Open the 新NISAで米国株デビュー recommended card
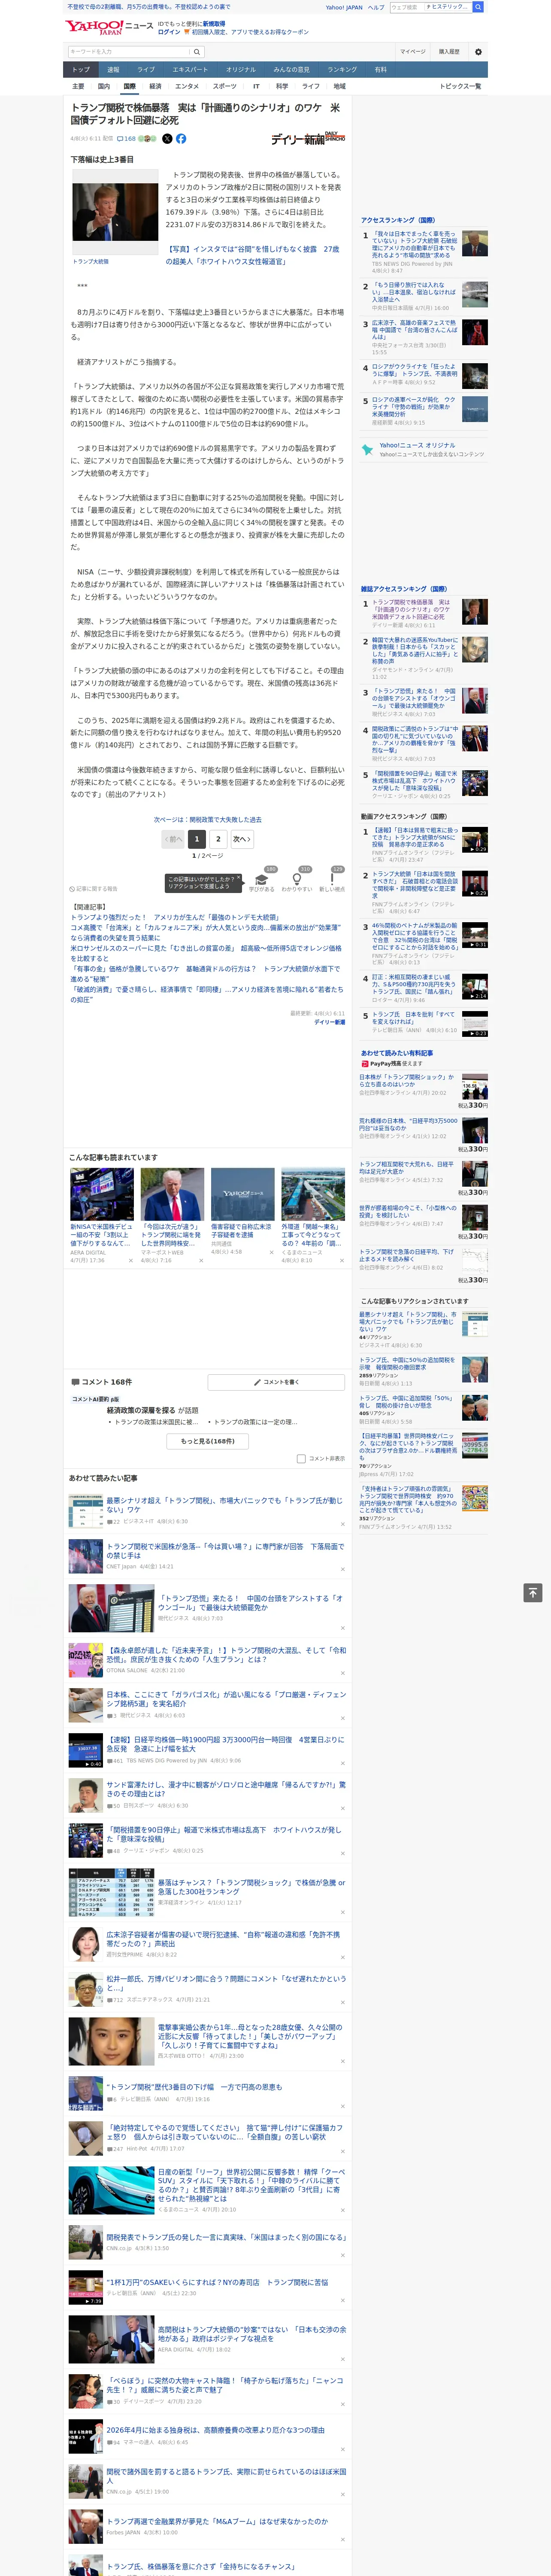Viewport: 551px width, 2576px height. coord(102,1215)
